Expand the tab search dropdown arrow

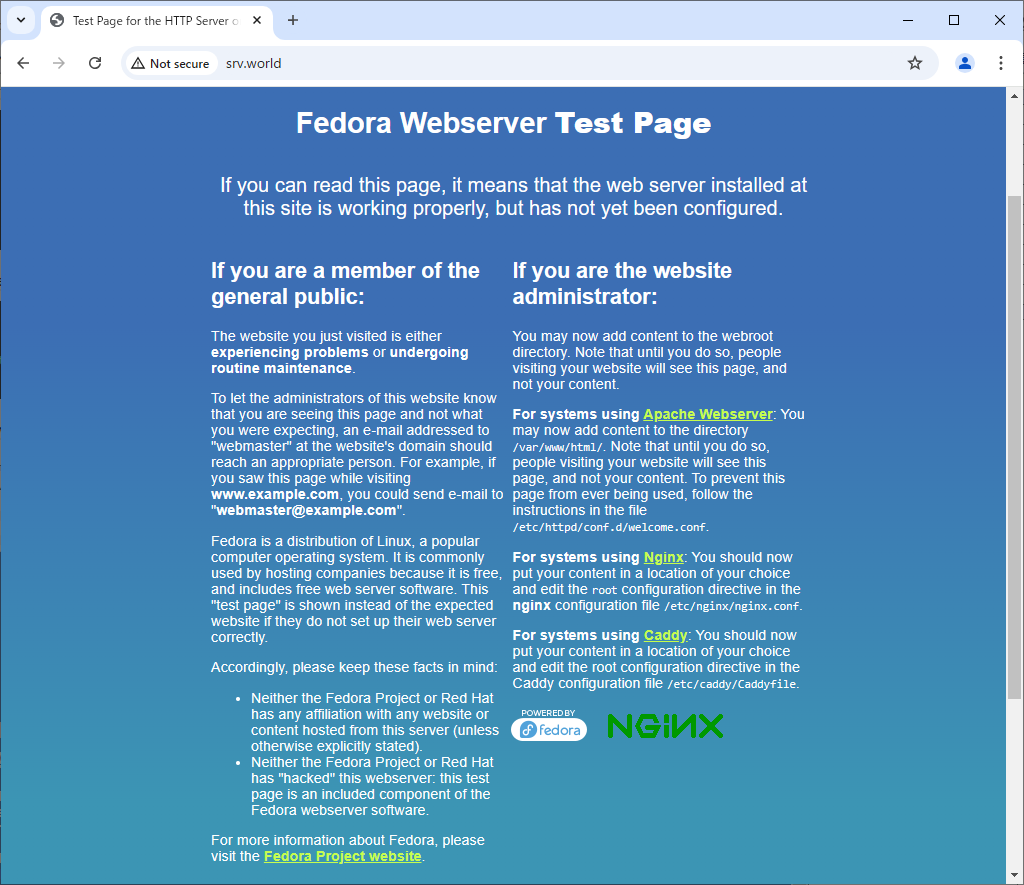(x=21, y=20)
